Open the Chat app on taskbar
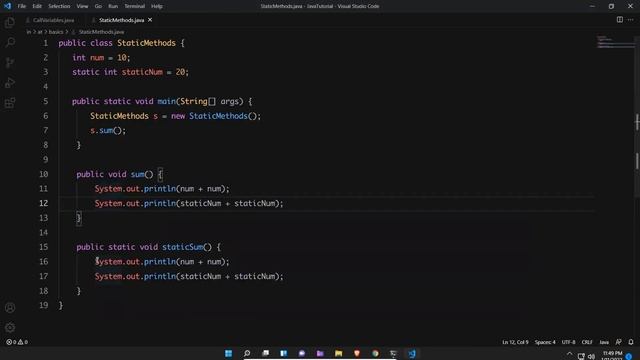This screenshot has width=640, height=360. pyautogui.click(x=302, y=353)
